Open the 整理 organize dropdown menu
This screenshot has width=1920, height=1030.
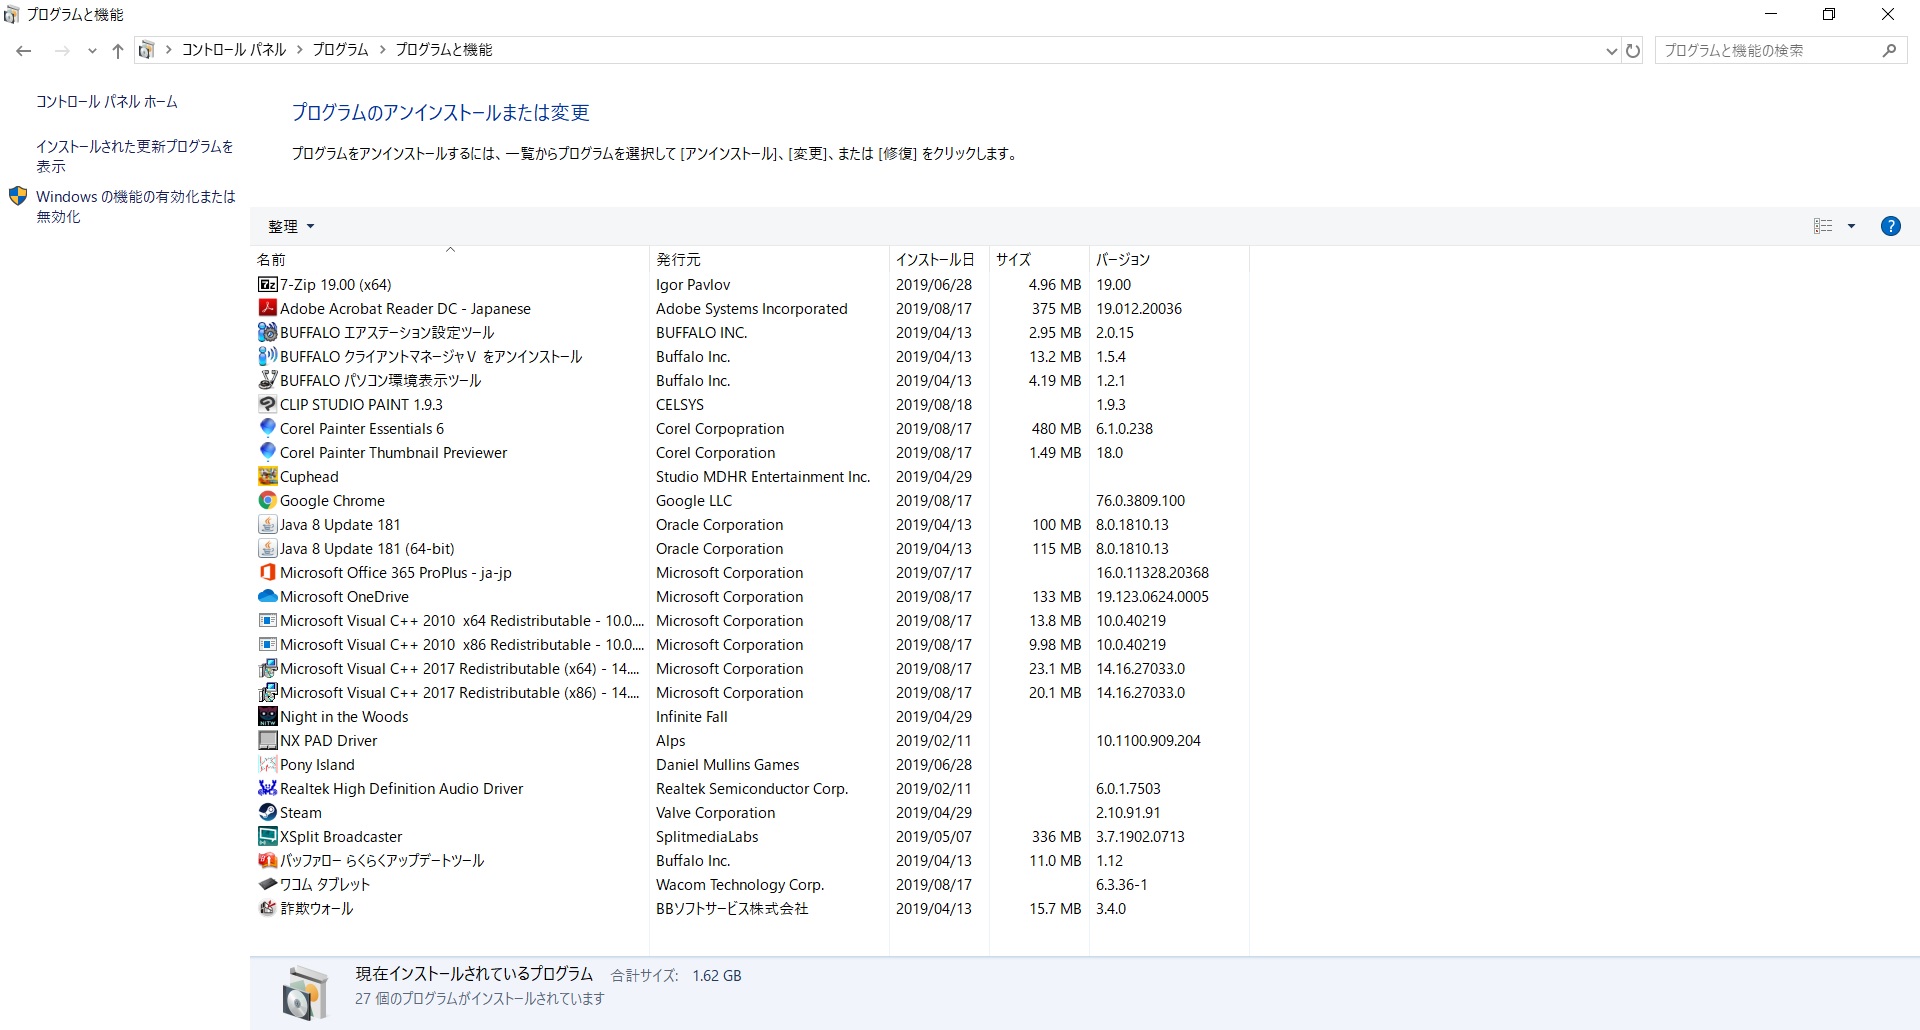[291, 227]
